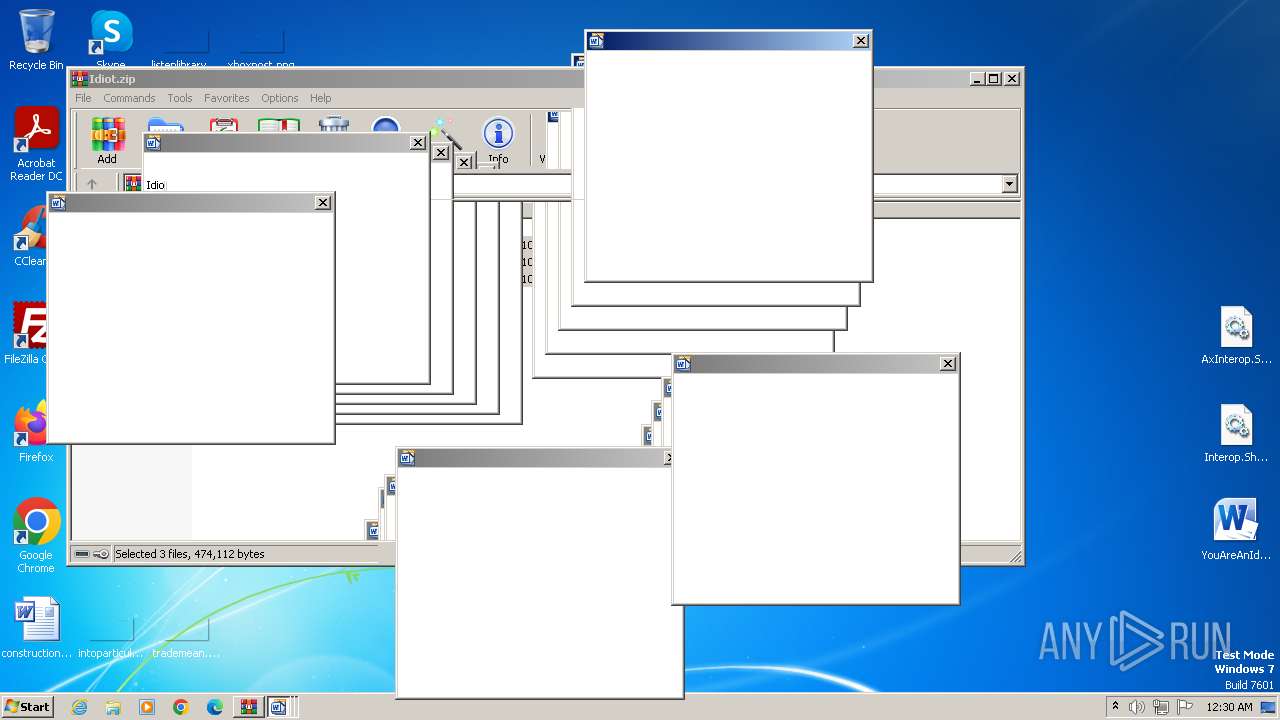1280x720 pixels.
Task: Select the AxInterop.S... desktop file
Action: coord(1237,336)
